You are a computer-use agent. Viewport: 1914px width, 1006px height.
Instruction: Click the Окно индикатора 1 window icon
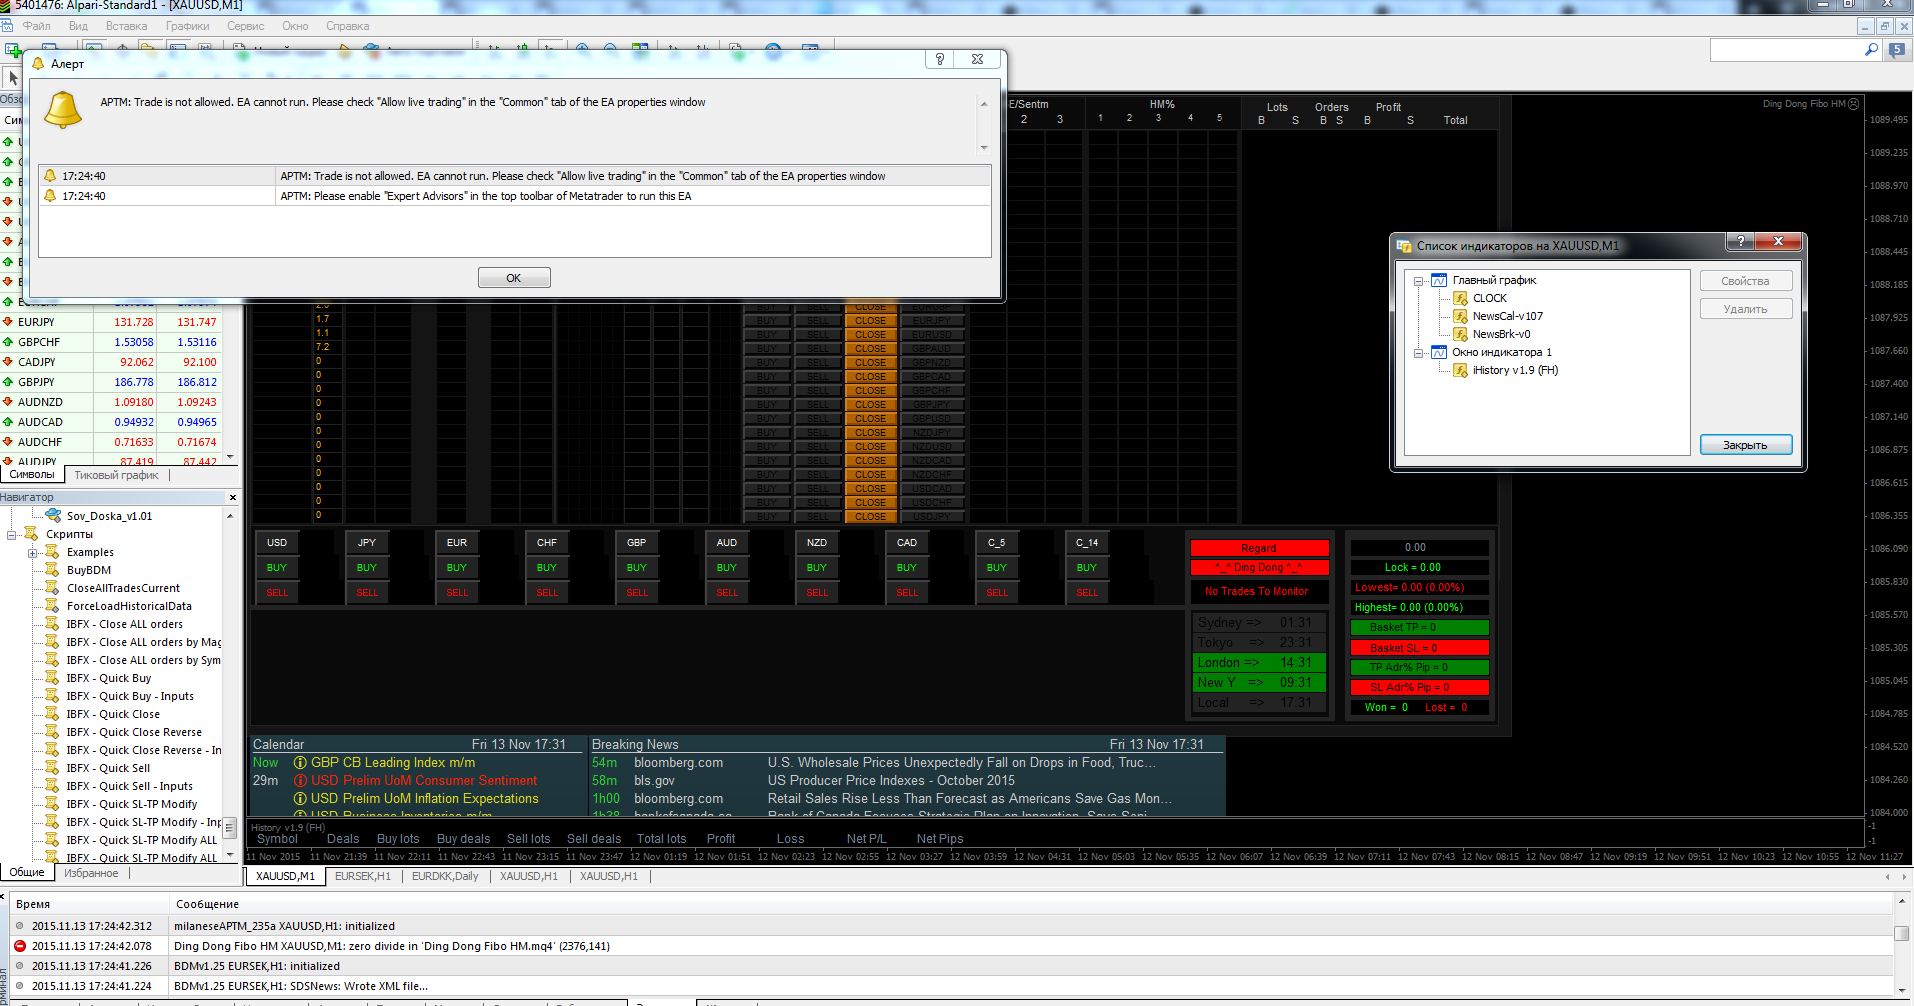point(1439,352)
